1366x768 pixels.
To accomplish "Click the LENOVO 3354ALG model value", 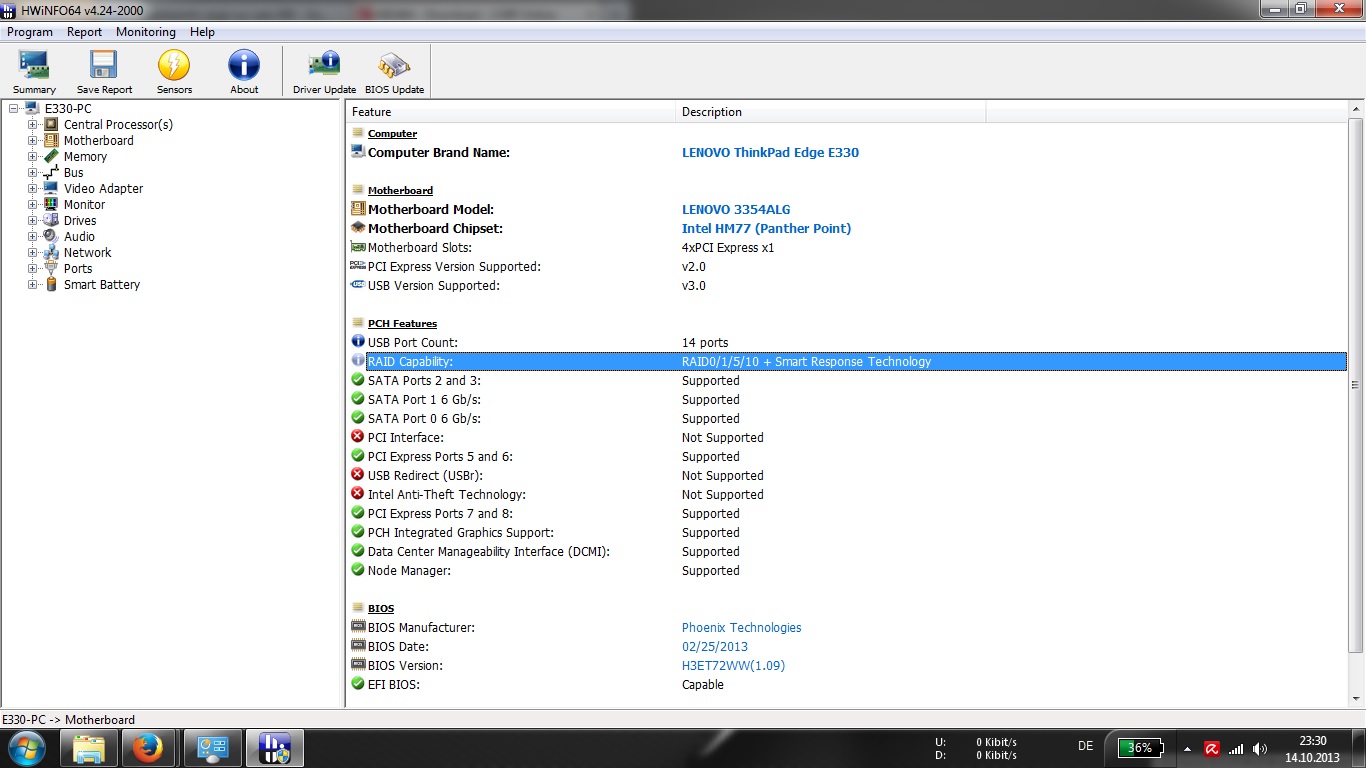I will [x=736, y=210].
